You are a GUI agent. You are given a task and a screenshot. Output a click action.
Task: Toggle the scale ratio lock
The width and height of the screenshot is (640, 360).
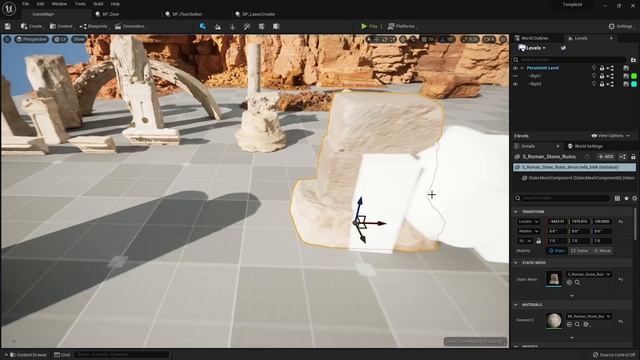[x=538, y=241]
